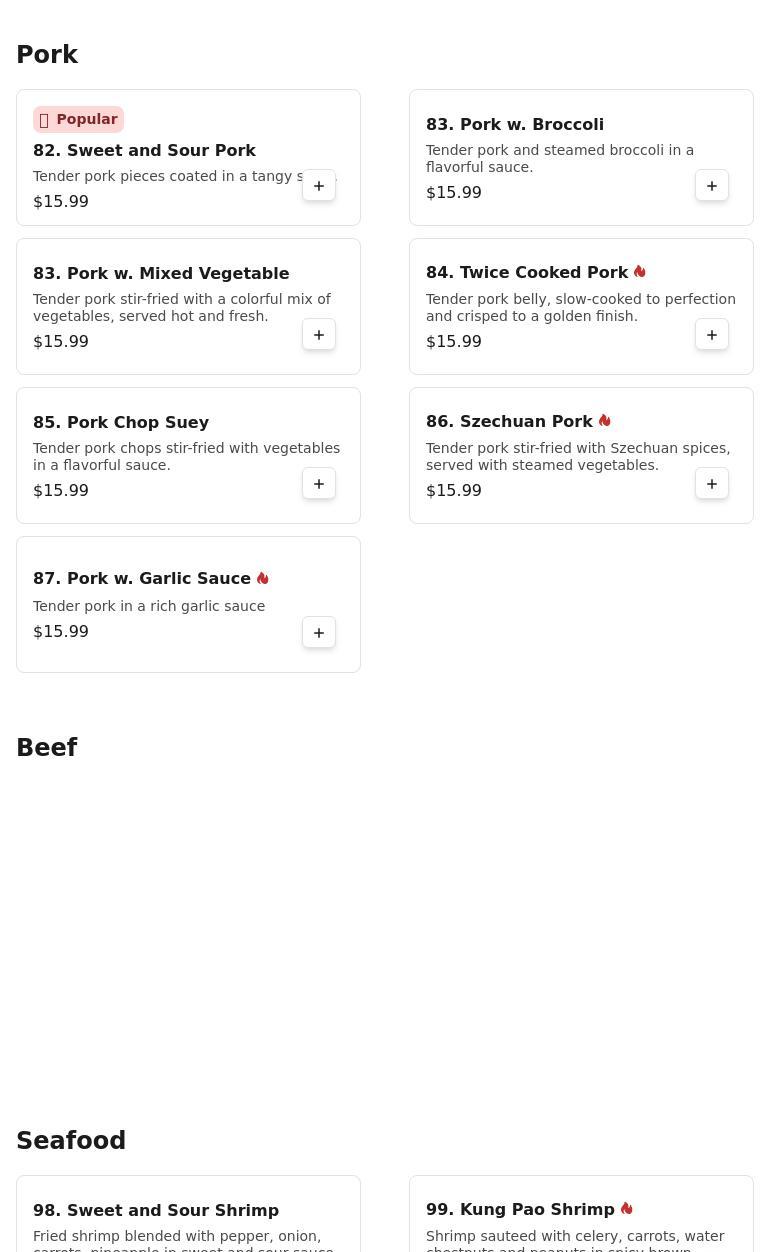Add Pork w. Garlic Sauce plus icon
770x1252 pixels.
(319, 633)
